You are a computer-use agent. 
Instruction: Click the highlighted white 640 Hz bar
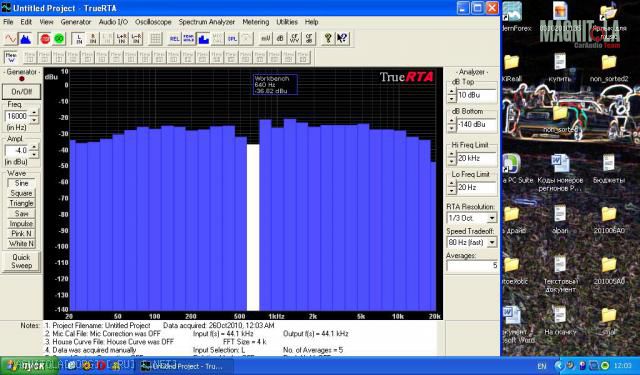tap(253, 227)
